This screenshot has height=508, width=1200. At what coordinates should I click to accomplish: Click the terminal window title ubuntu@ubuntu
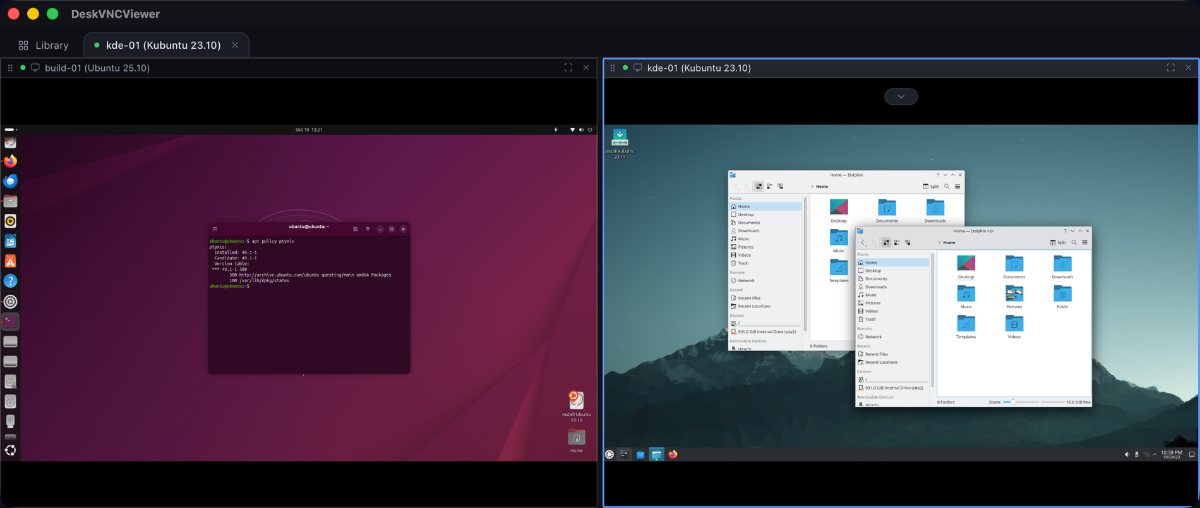(x=308, y=227)
